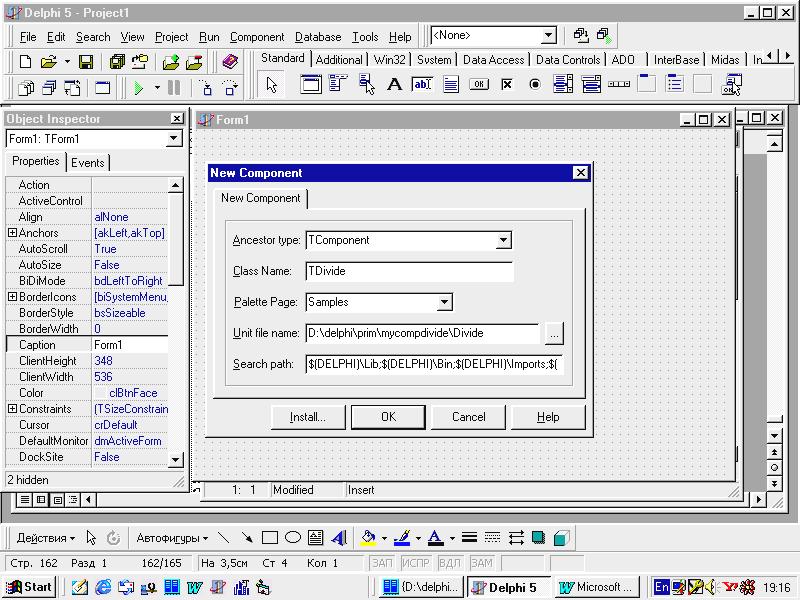Click the Search path input field
Screen dimensions: 800x600
tap(434, 364)
